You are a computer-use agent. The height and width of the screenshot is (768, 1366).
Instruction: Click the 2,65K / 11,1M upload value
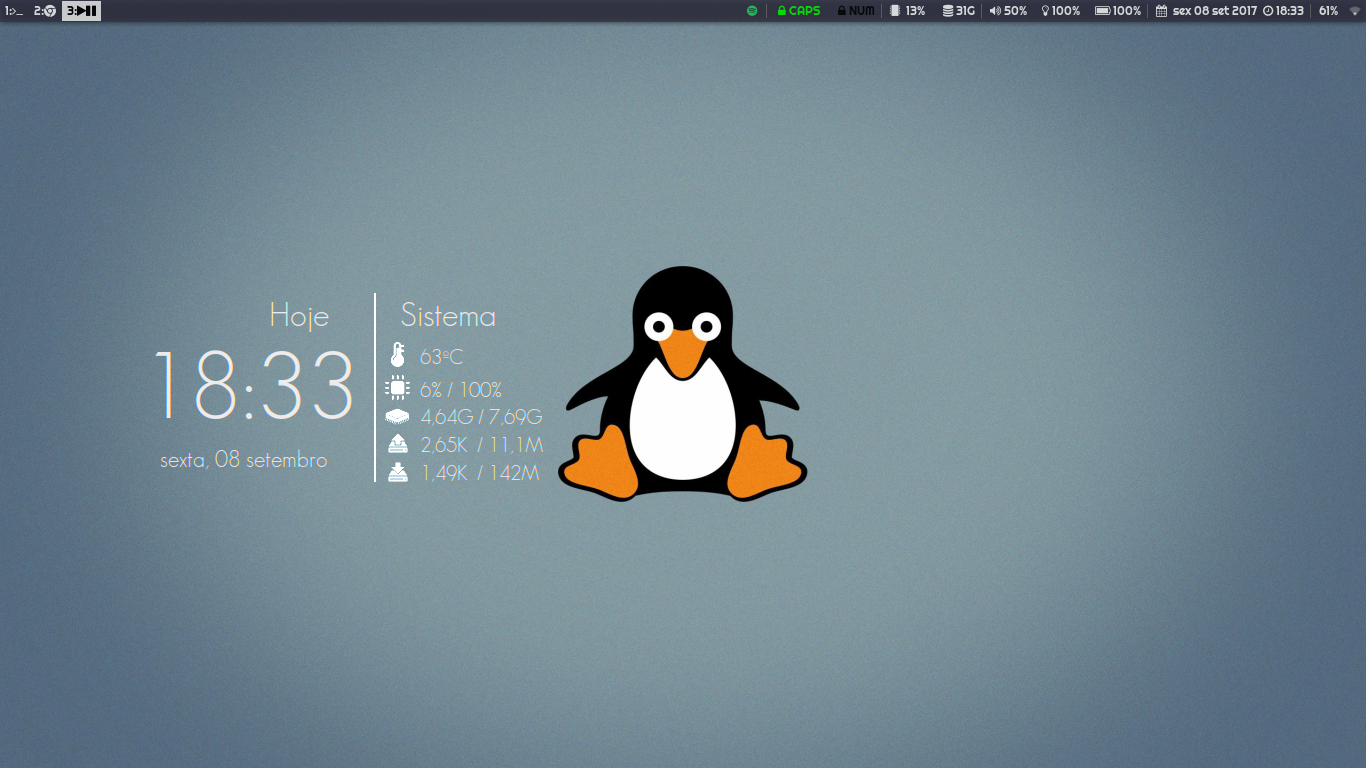[481, 445]
